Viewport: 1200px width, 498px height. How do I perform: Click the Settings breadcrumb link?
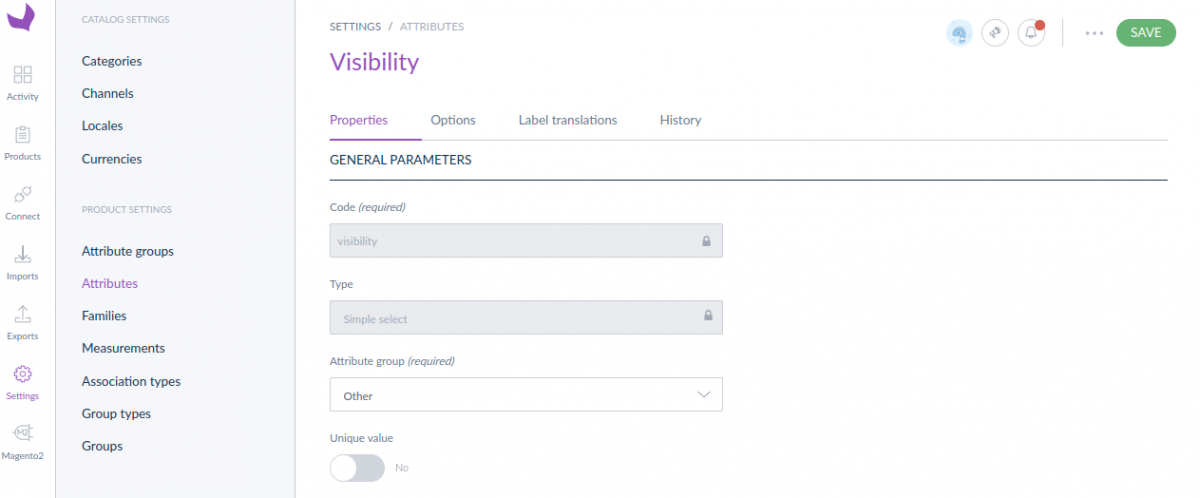355,27
